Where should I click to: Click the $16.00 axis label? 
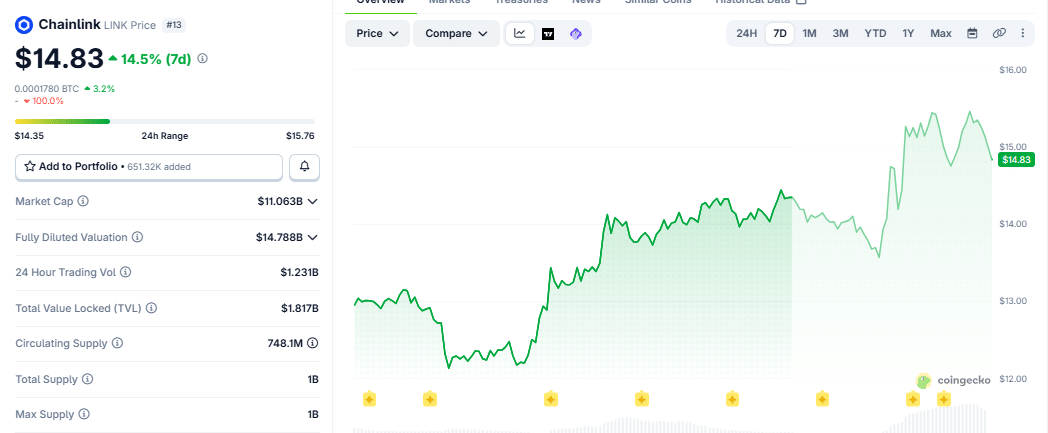pyautogui.click(x=1013, y=69)
